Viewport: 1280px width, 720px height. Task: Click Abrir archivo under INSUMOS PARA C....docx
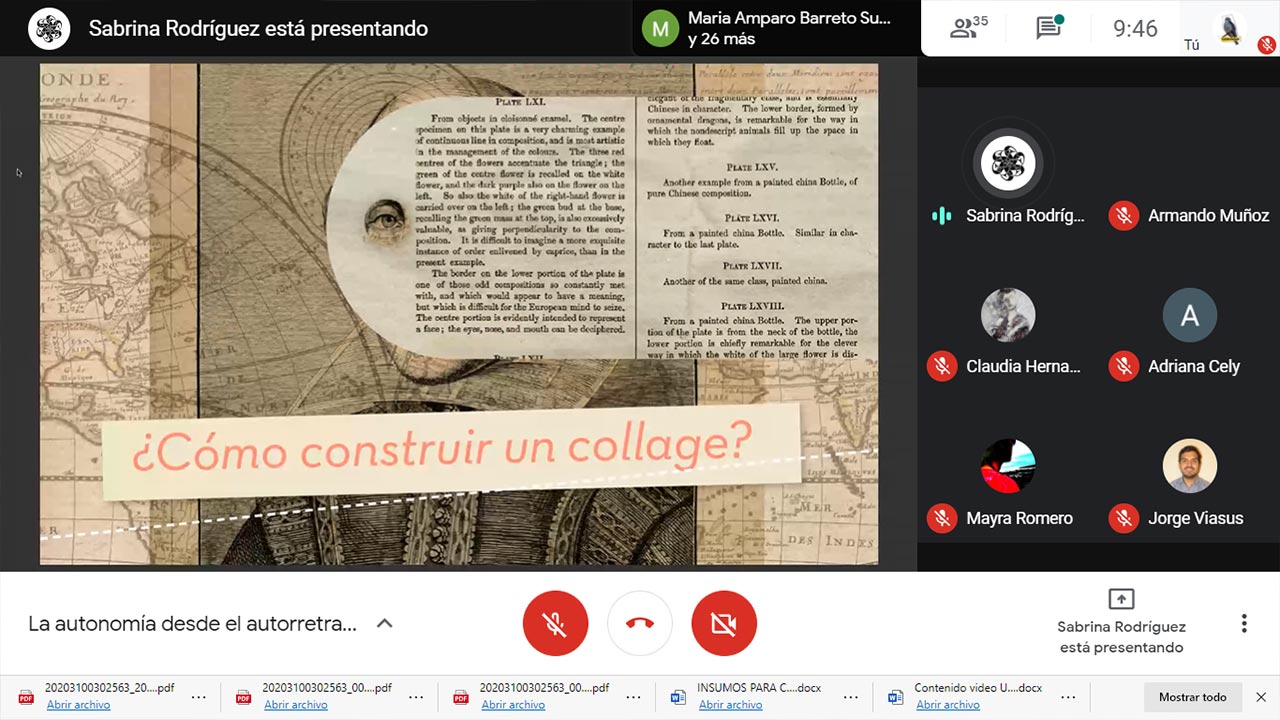(x=730, y=705)
